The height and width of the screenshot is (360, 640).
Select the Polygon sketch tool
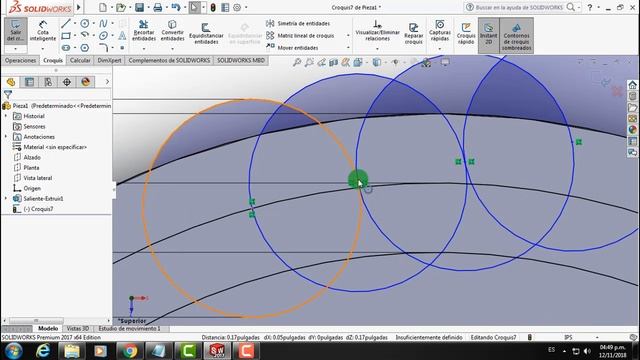[x=84, y=48]
